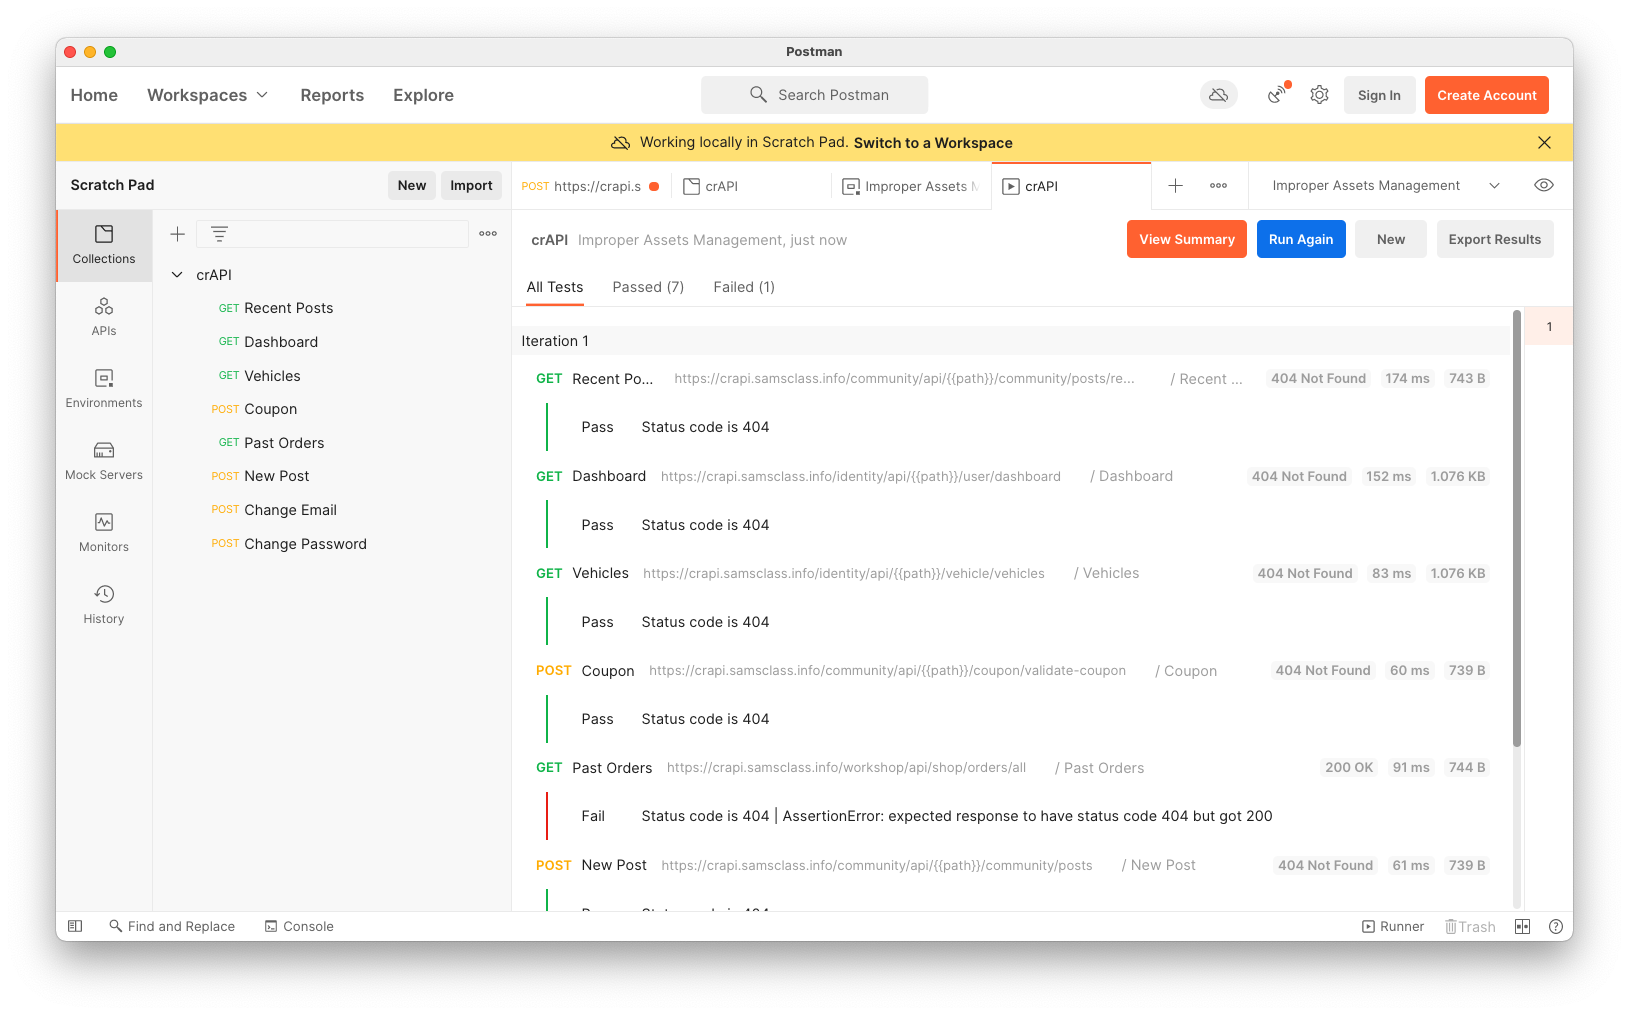
Task: Click the filter icon in collections filter field
Action: pos(219,234)
